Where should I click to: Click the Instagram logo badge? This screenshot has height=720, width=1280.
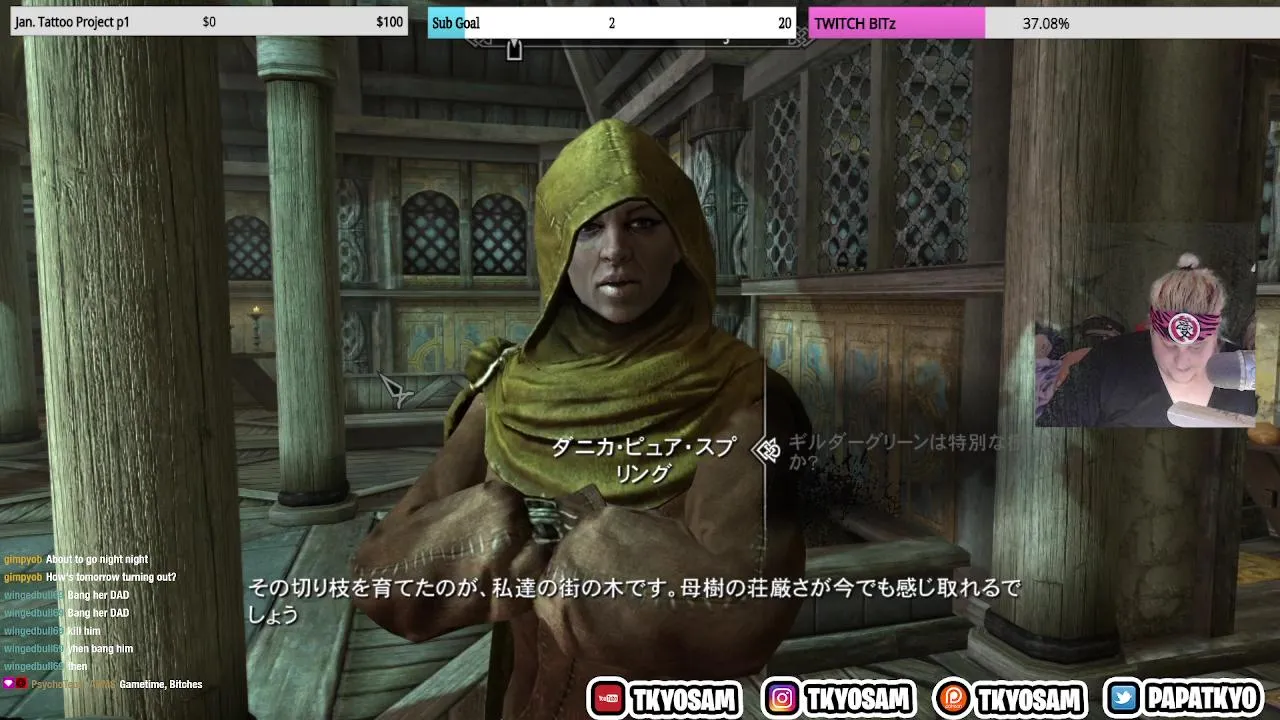781,698
